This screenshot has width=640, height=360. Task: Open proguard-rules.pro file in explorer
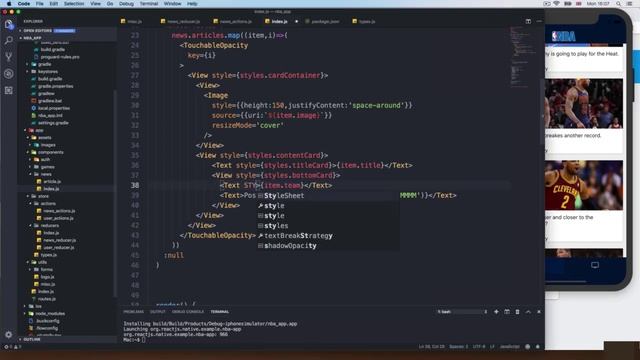60,57
